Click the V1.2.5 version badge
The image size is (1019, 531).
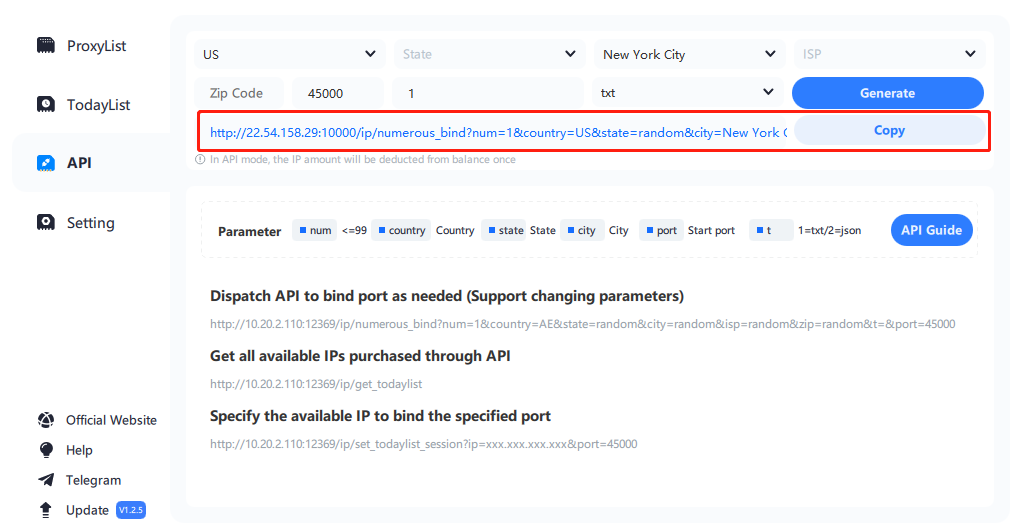pyautogui.click(x=131, y=510)
